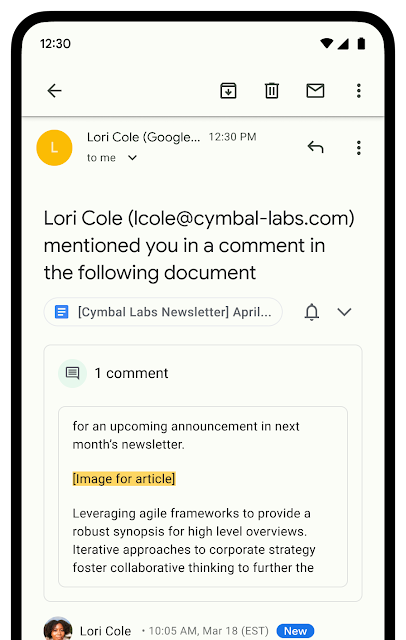Click the battery icon in status bar
Screen dimensions: 406x640
[361, 43]
